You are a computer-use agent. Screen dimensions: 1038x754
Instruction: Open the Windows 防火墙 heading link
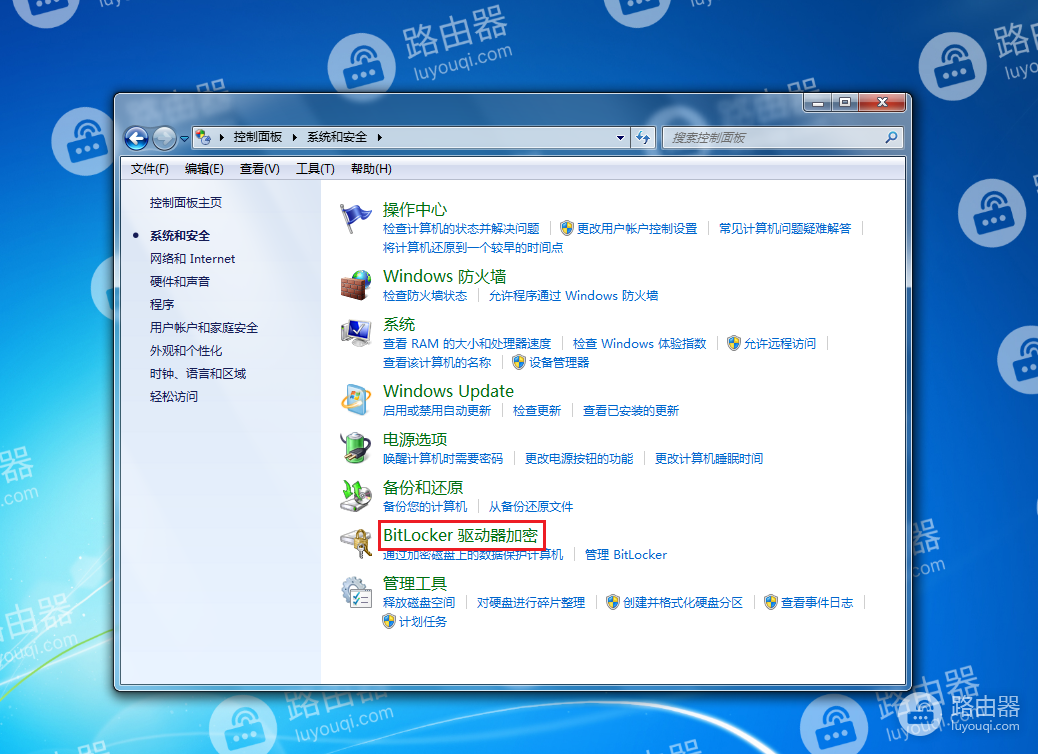coord(445,276)
